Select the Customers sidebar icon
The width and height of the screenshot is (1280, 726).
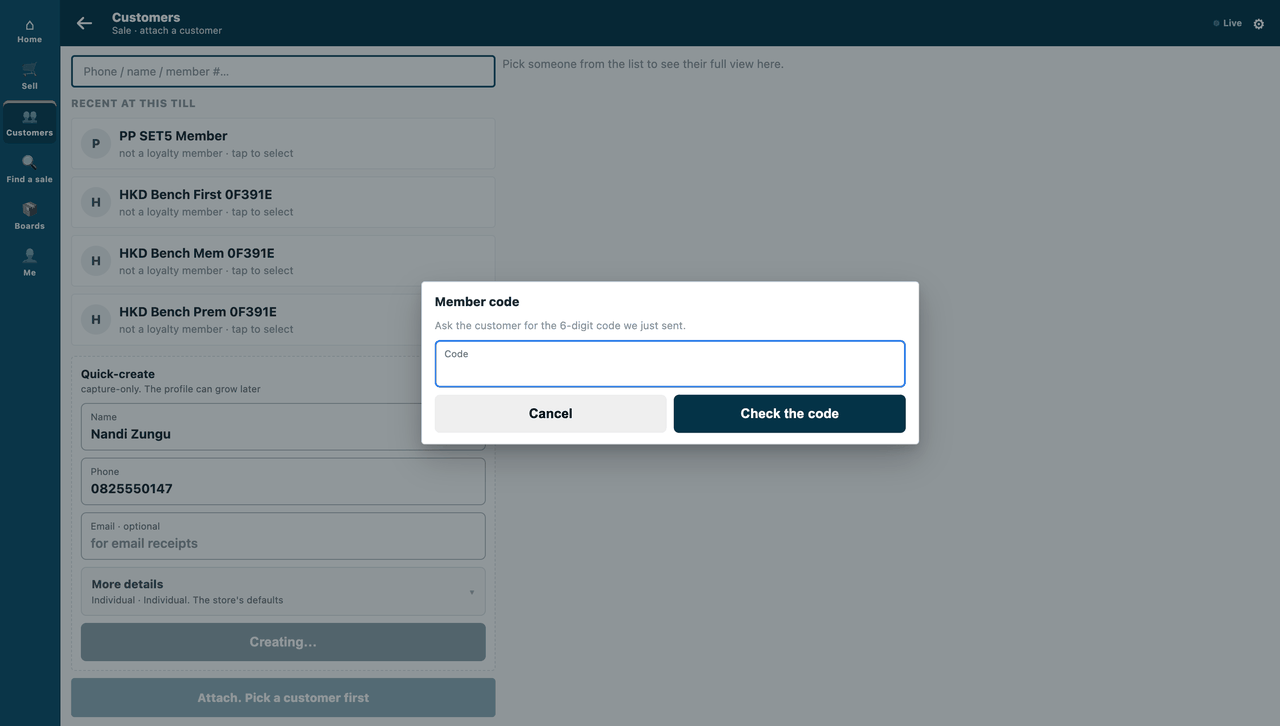29,116
